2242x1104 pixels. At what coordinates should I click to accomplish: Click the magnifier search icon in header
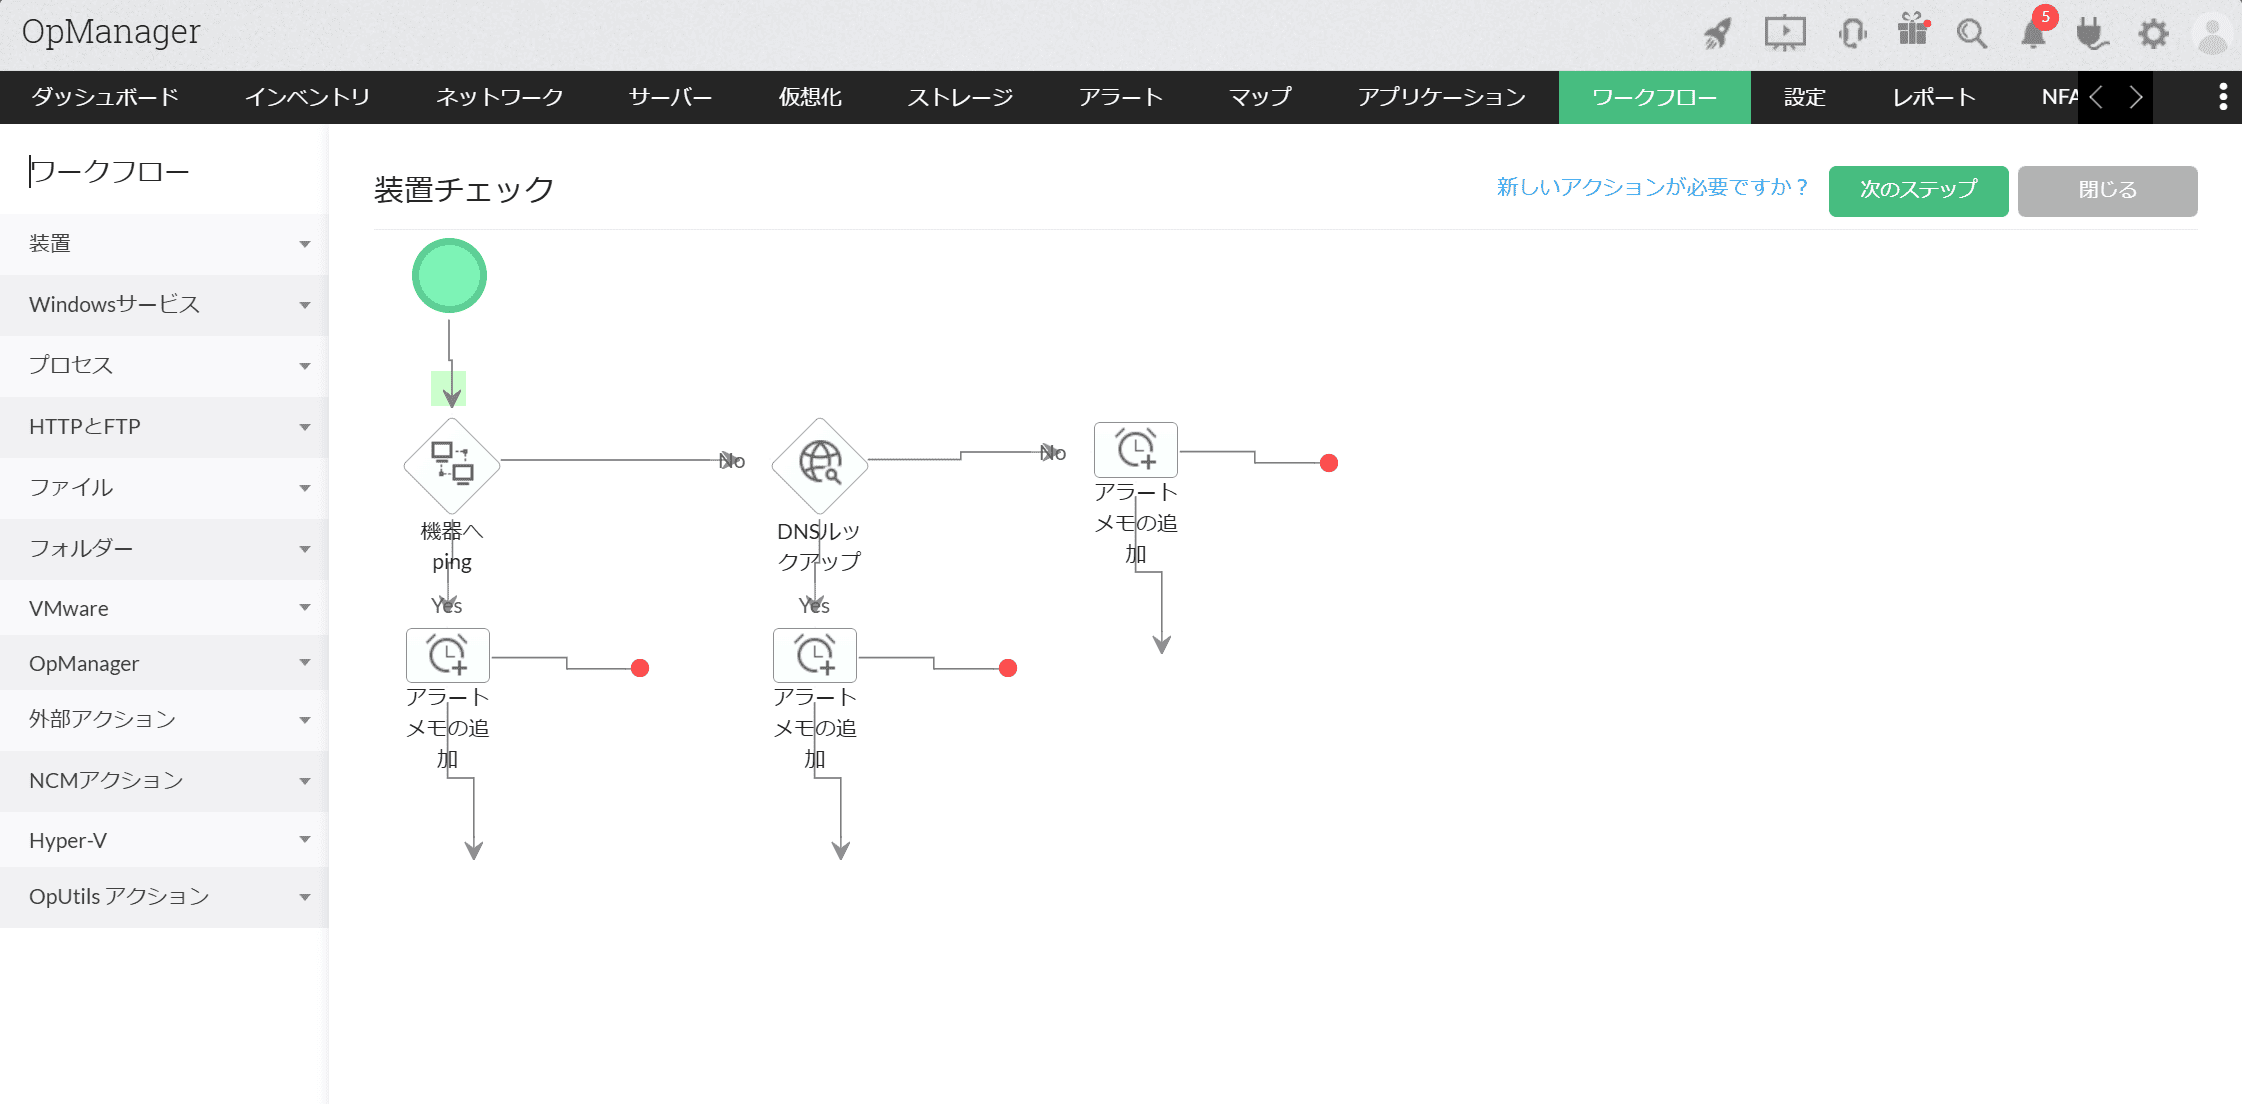pyautogui.click(x=1972, y=34)
